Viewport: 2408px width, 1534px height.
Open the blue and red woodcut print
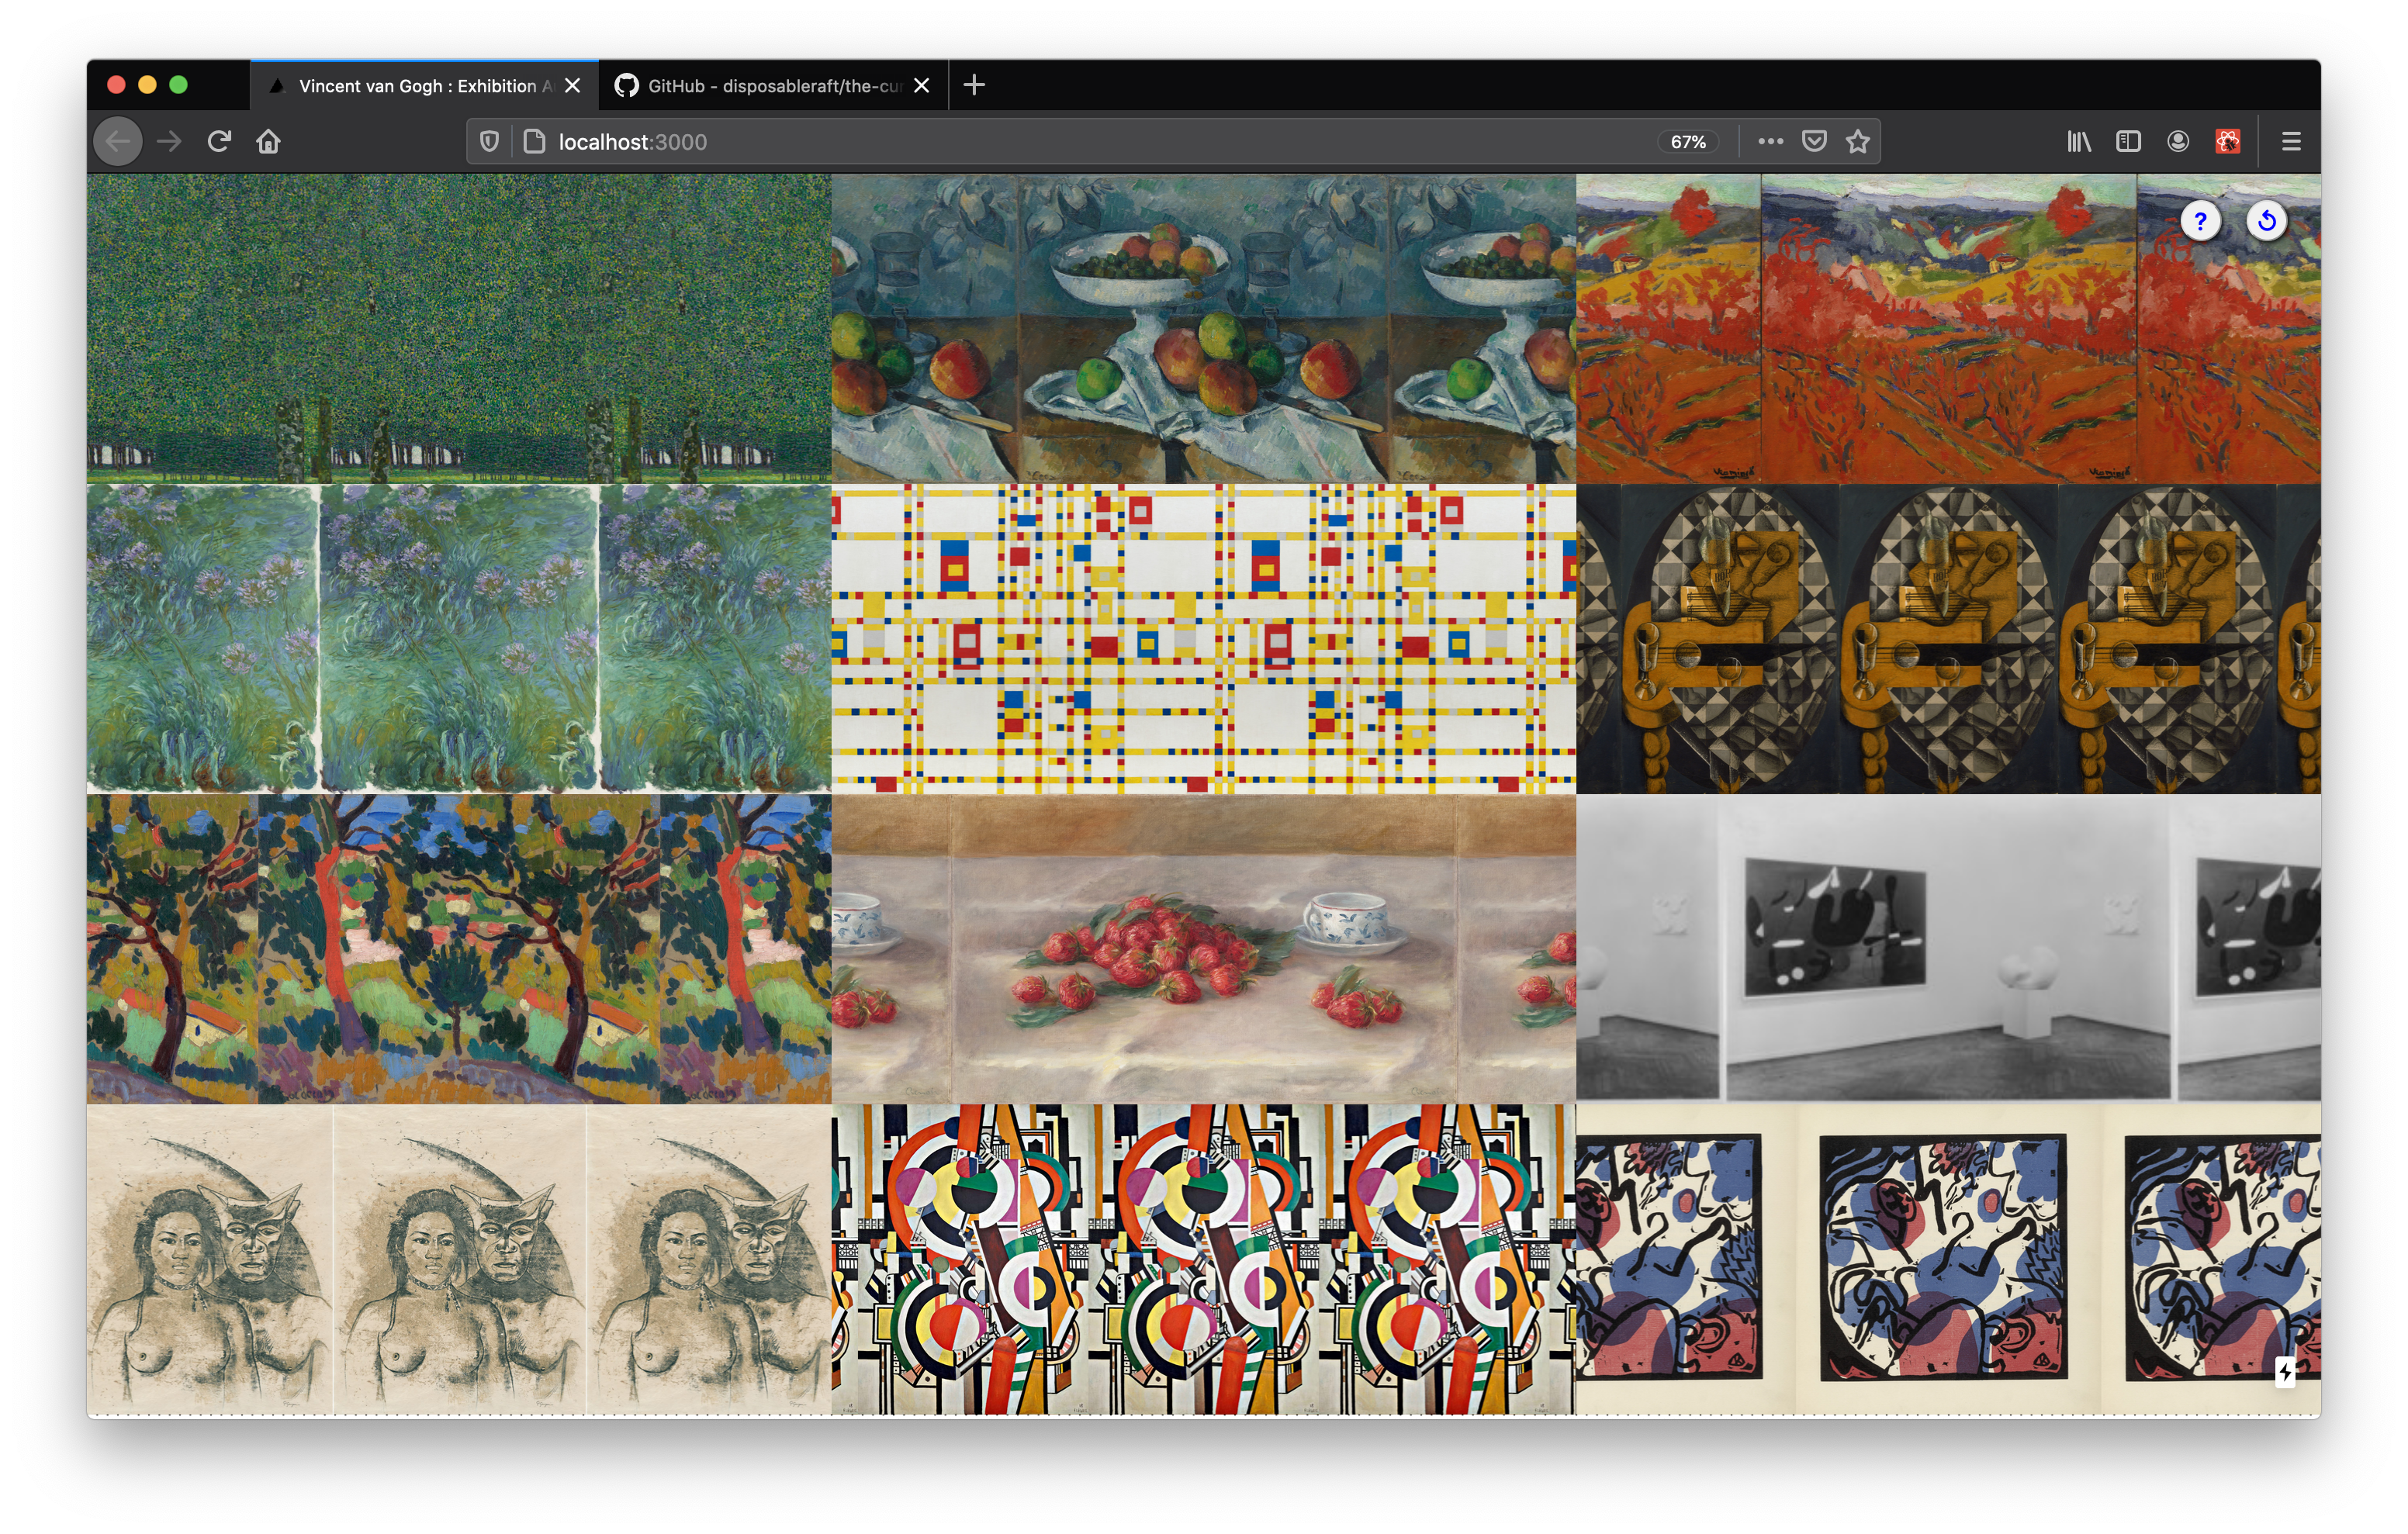tap(1948, 1259)
